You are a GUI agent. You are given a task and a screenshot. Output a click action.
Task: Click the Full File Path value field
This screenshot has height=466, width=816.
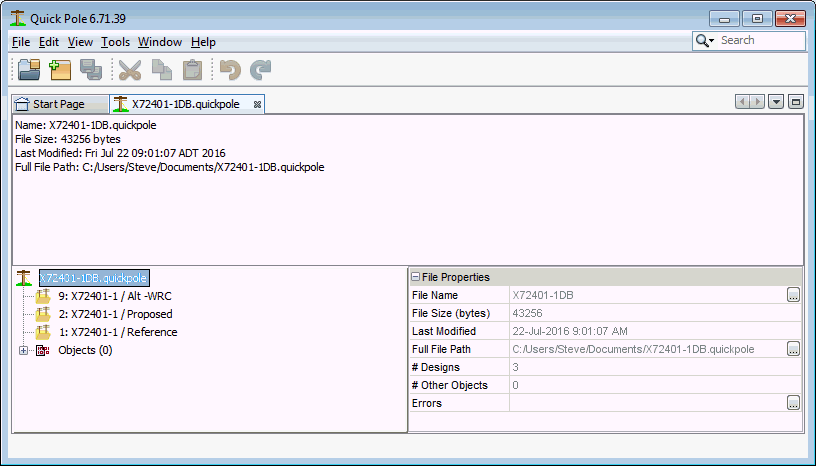647,349
